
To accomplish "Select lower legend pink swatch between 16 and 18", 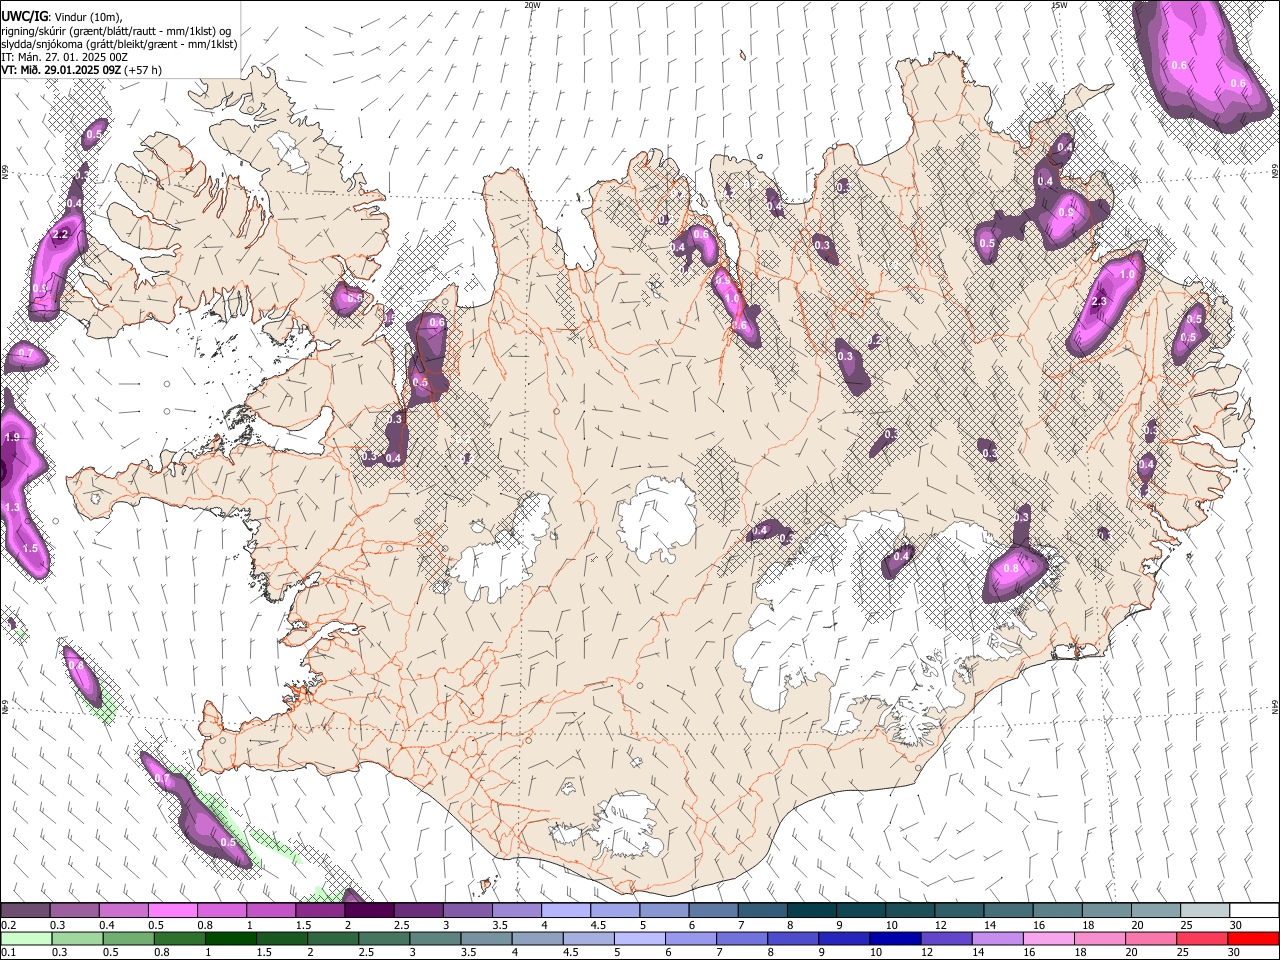I will coord(1047,939).
